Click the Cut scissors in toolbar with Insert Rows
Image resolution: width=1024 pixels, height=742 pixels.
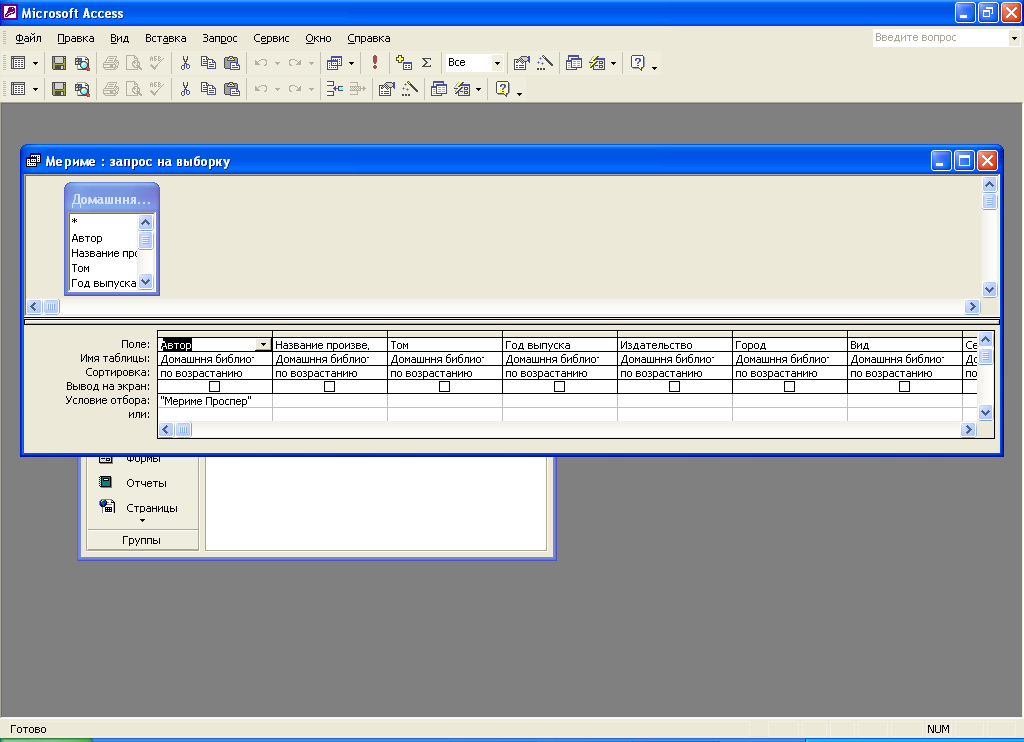185,89
